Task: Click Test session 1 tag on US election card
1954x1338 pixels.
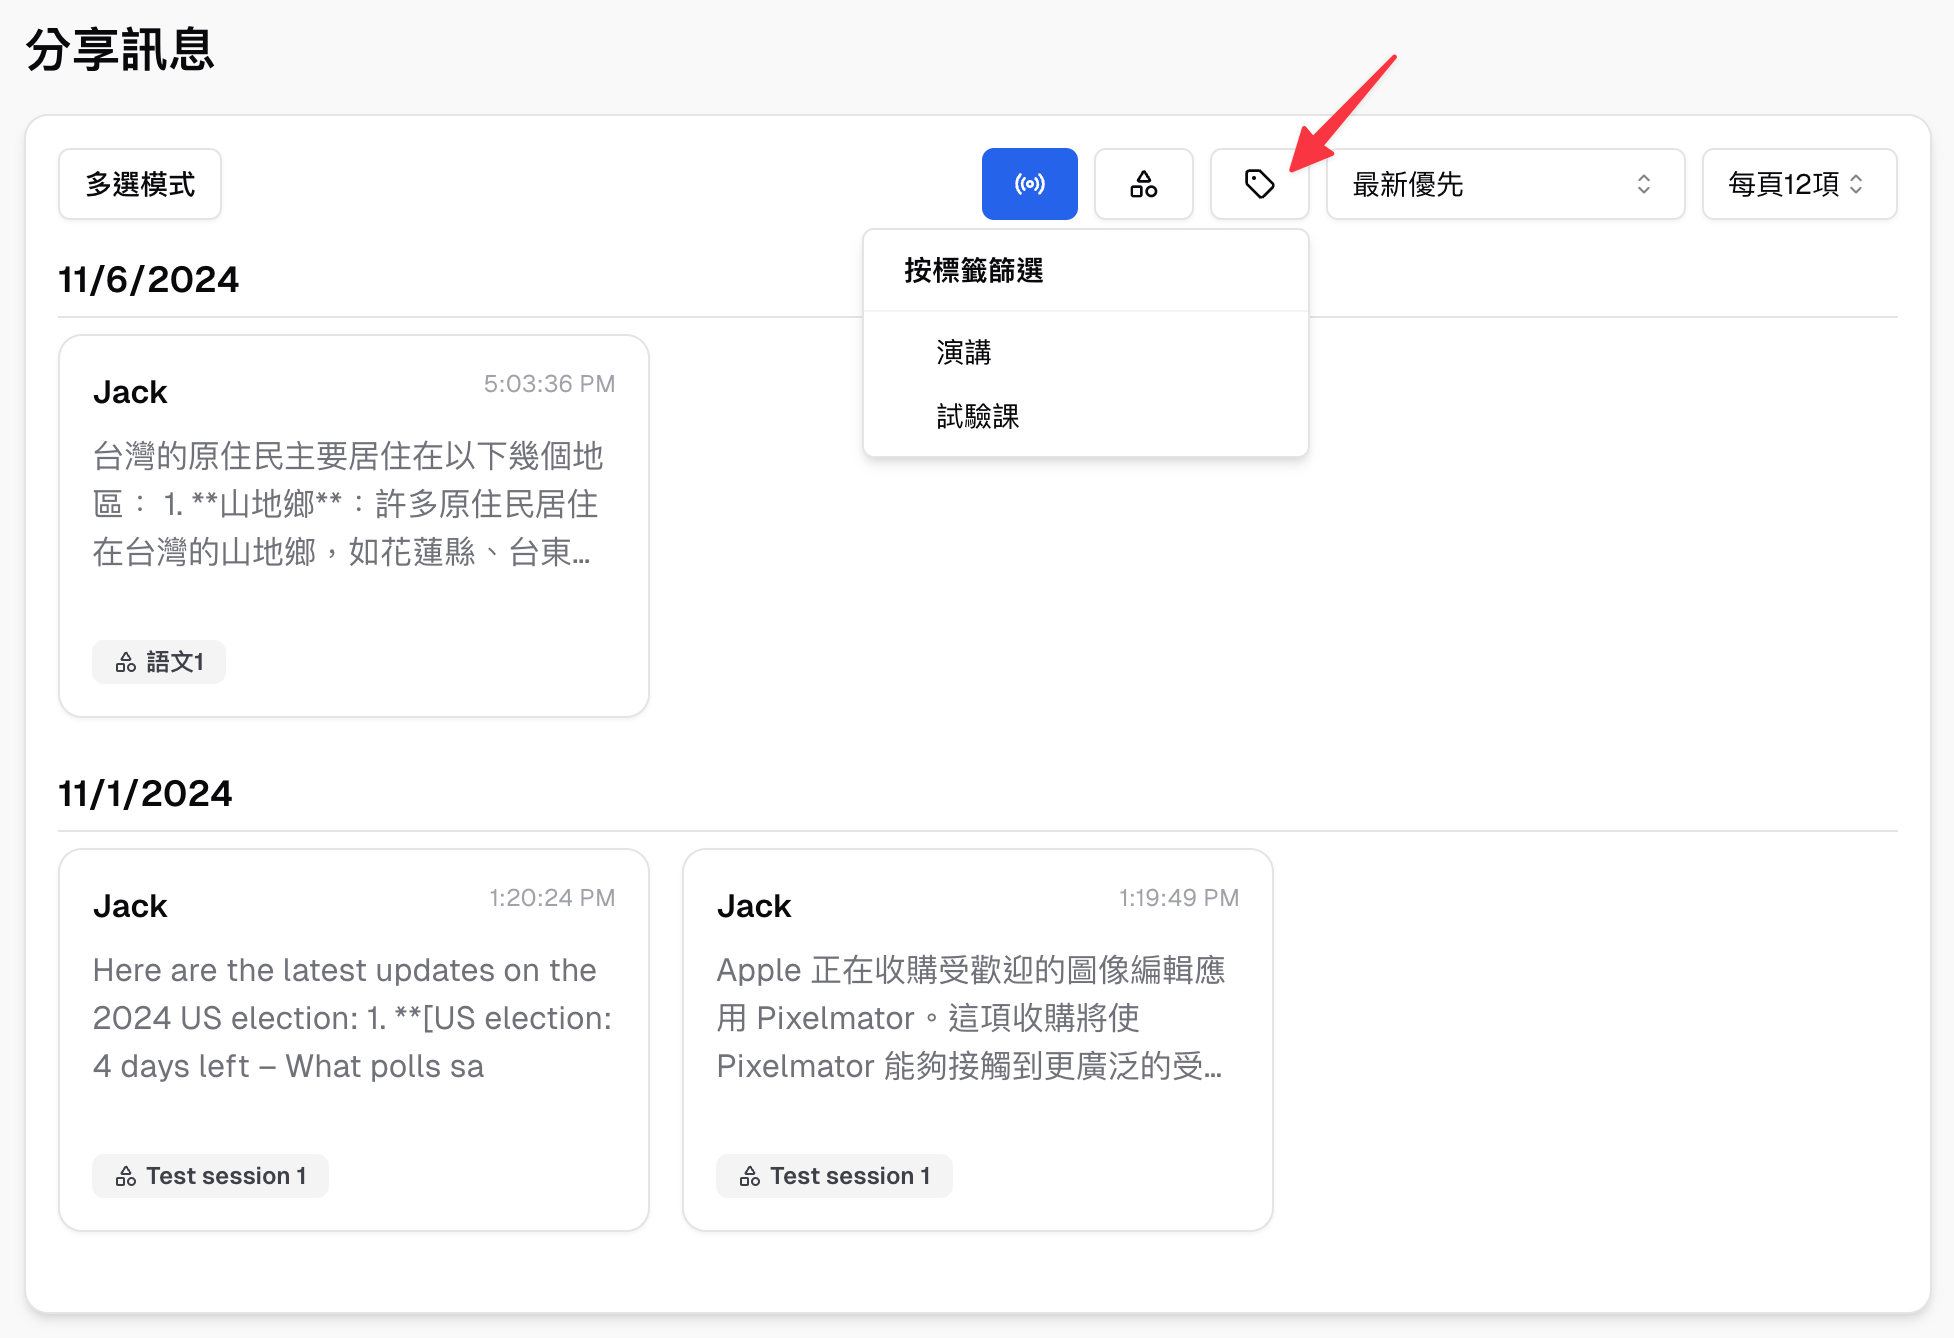Action: pyautogui.click(x=210, y=1176)
